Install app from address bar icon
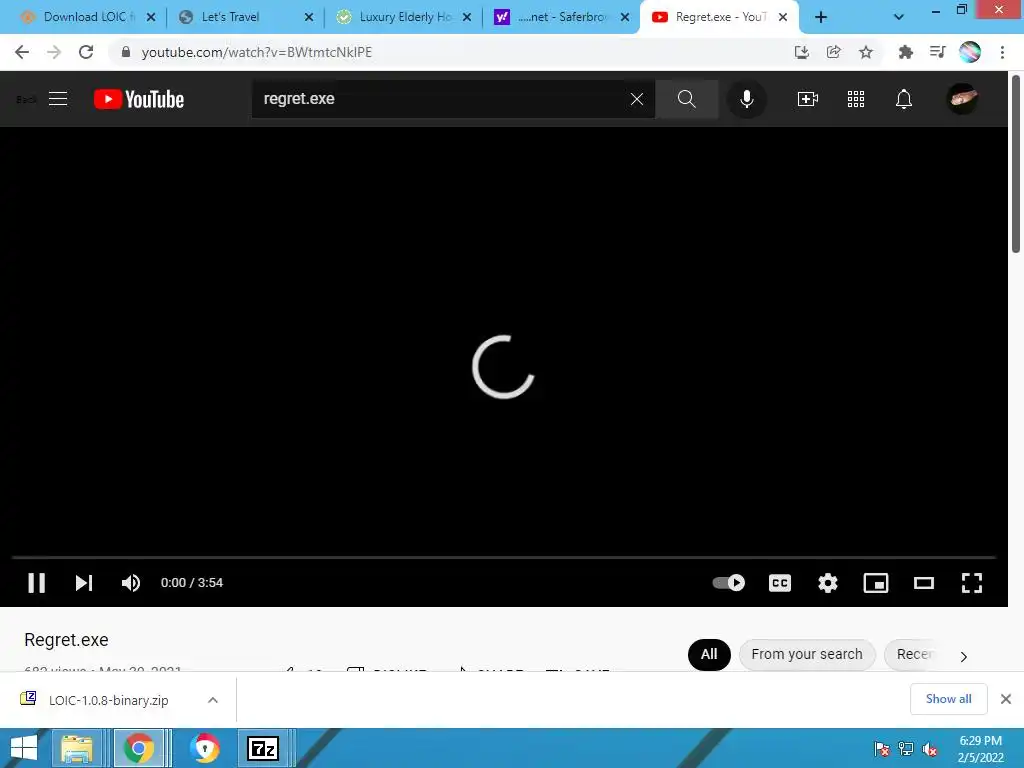Image resolution: width=1024 pixels, height=768 pixels. [x=801, y=52]
